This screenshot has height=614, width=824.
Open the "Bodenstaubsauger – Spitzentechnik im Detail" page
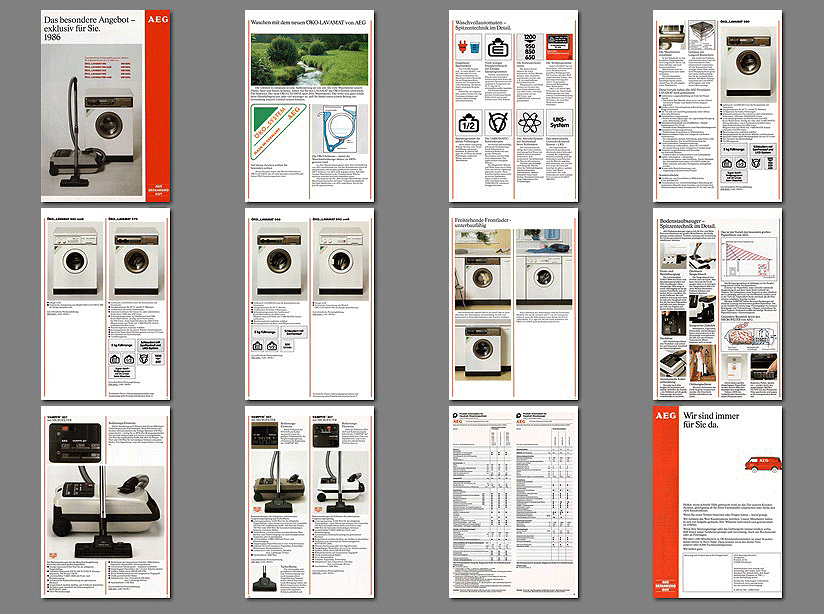[x=717, y=304]
